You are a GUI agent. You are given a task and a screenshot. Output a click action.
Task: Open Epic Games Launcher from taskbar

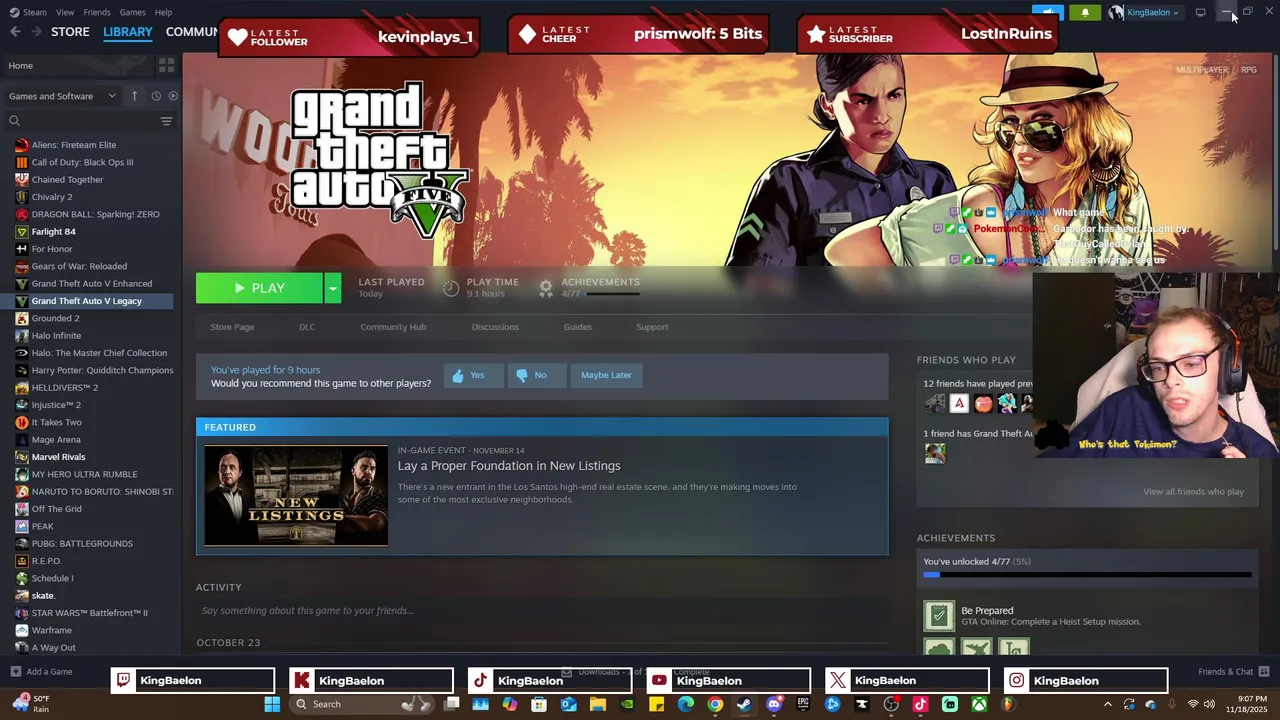point(803,704)
